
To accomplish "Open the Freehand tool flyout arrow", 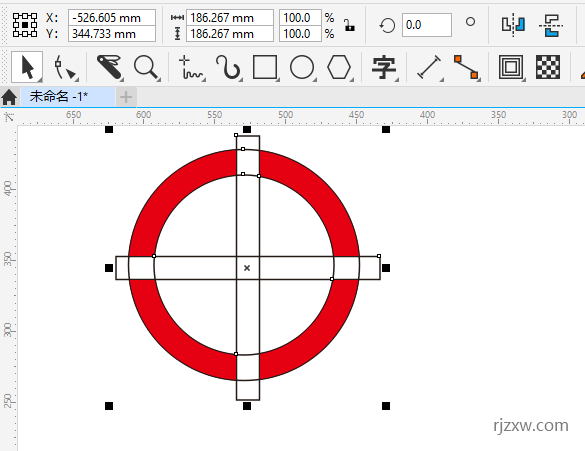I will [x=204, y=79].
